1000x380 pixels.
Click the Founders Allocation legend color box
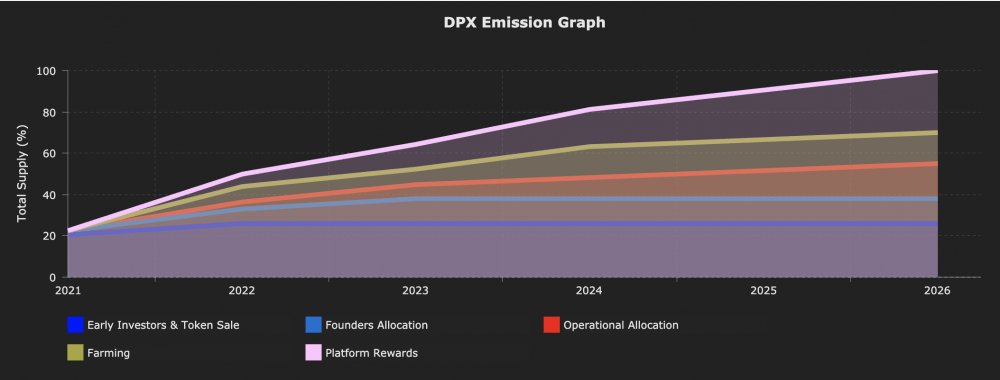tap(313, 325)
